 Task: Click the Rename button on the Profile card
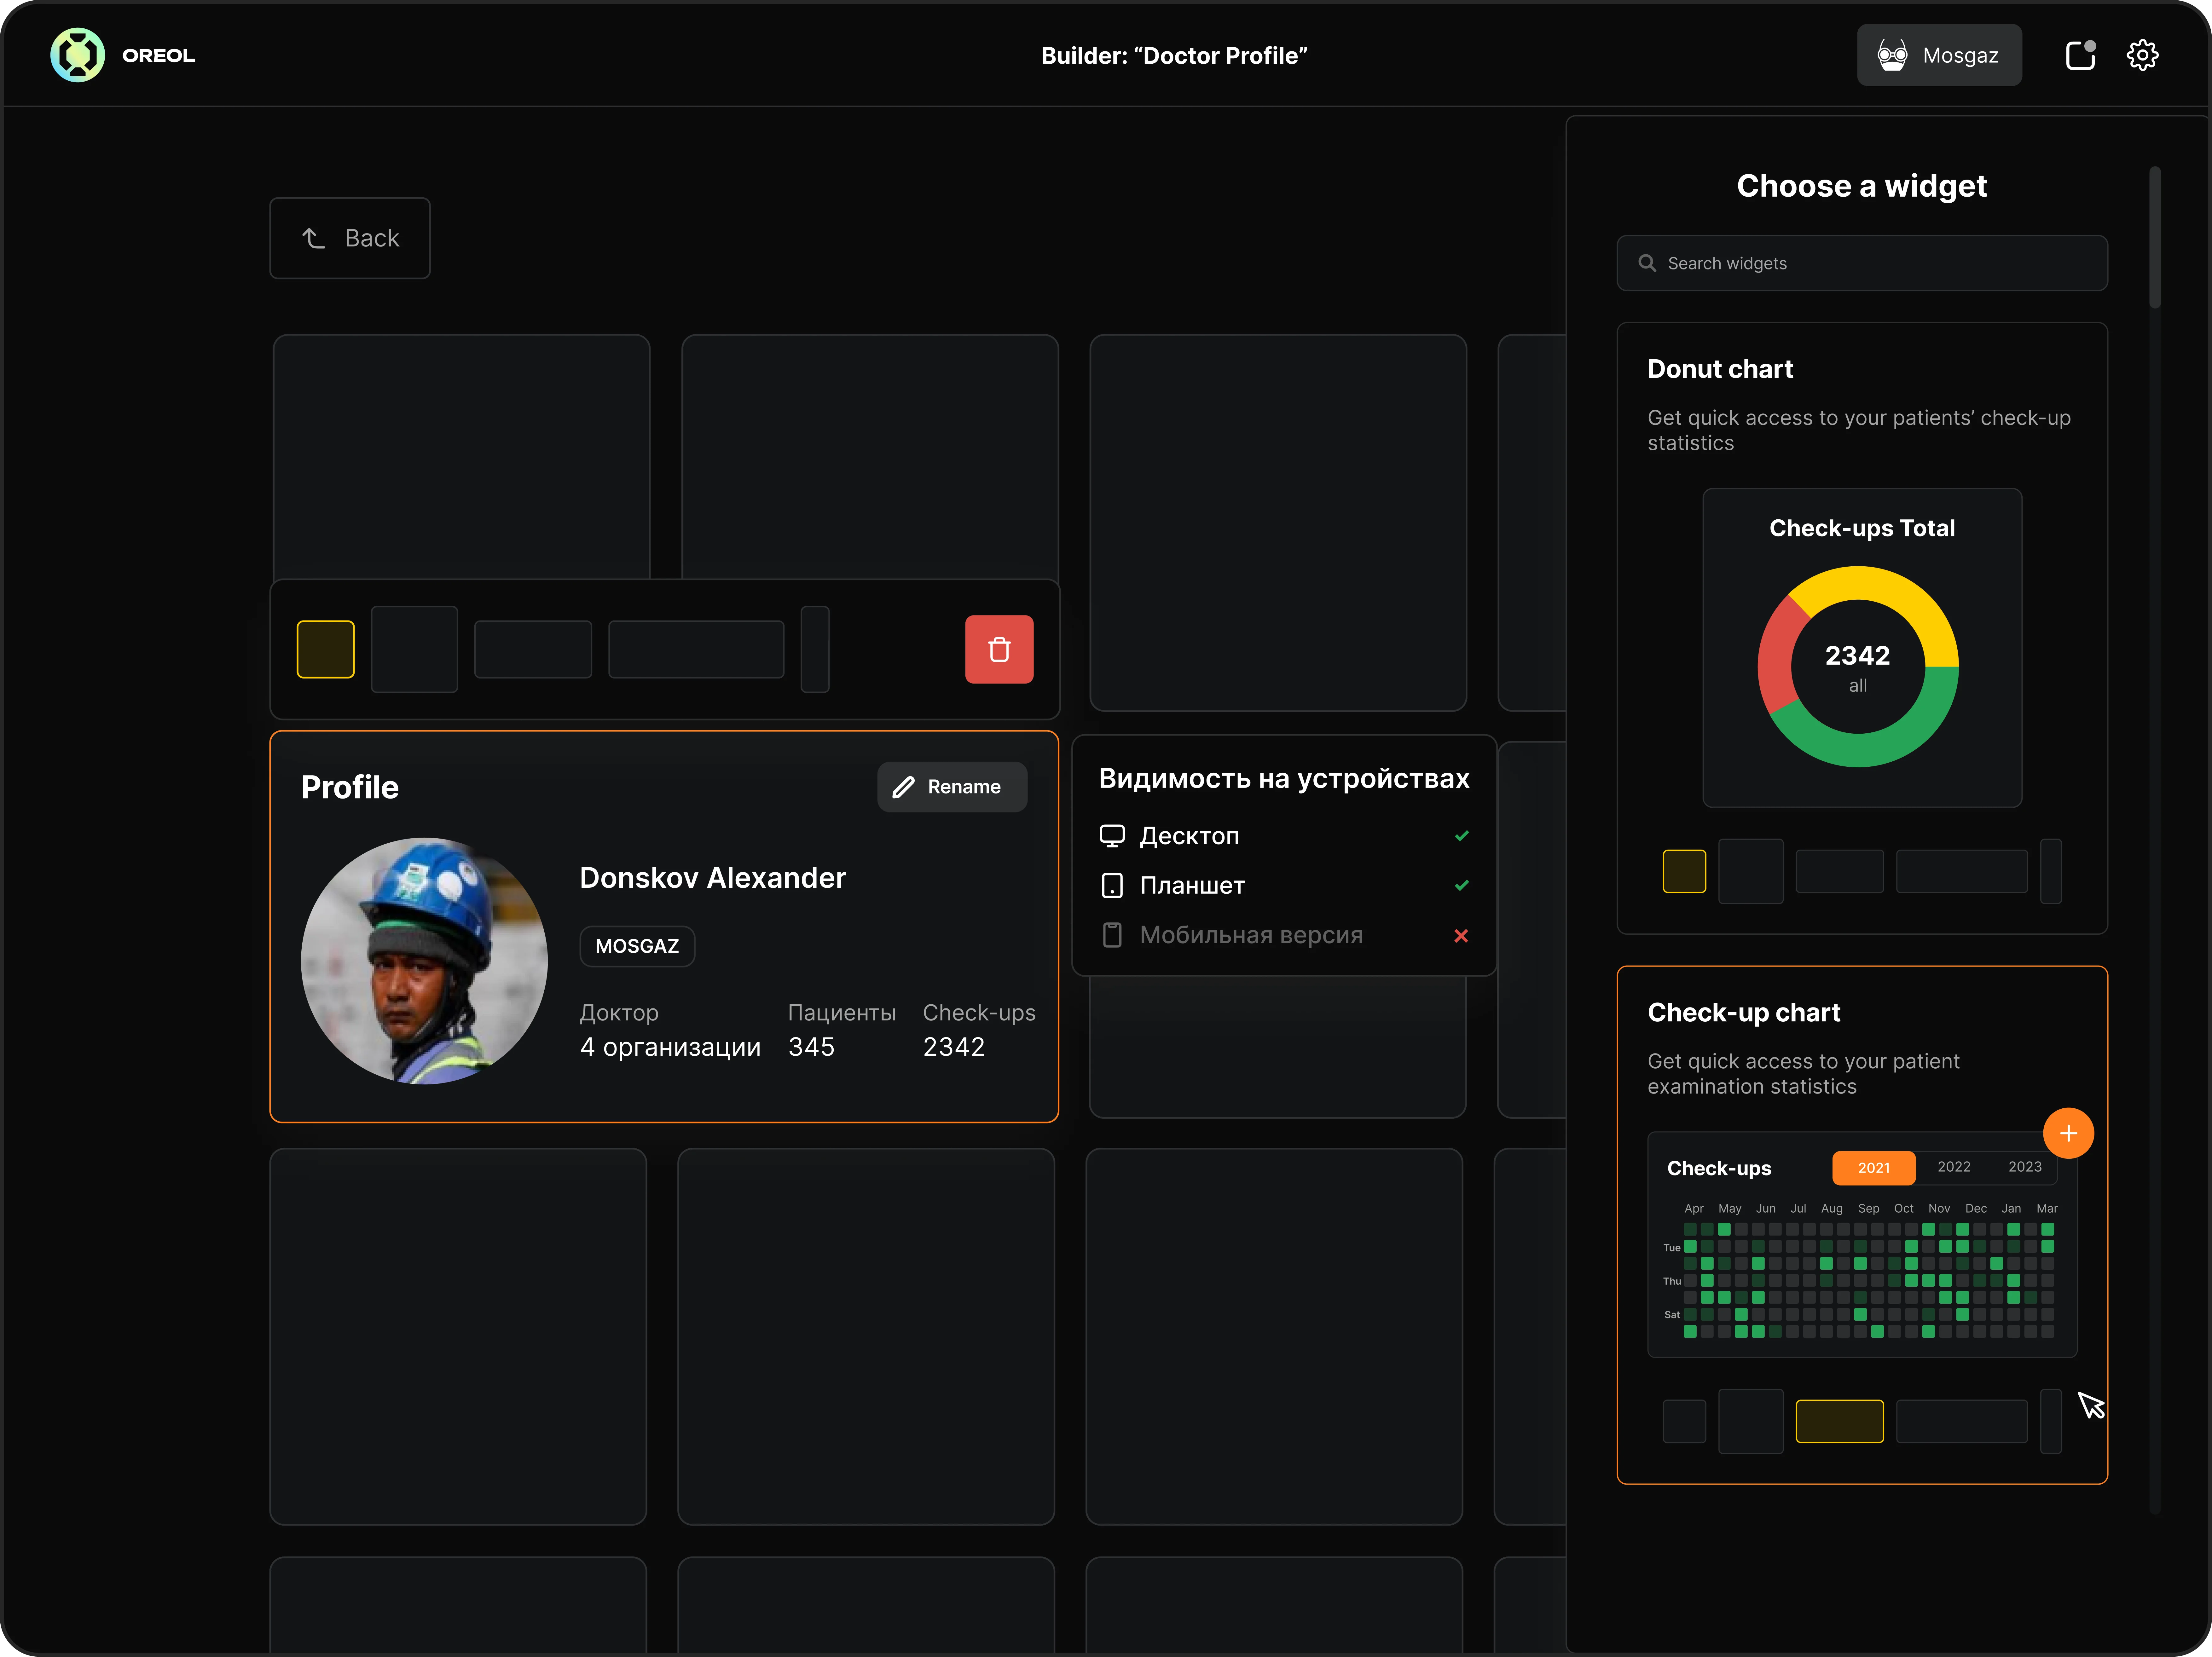tap(951, 787)
